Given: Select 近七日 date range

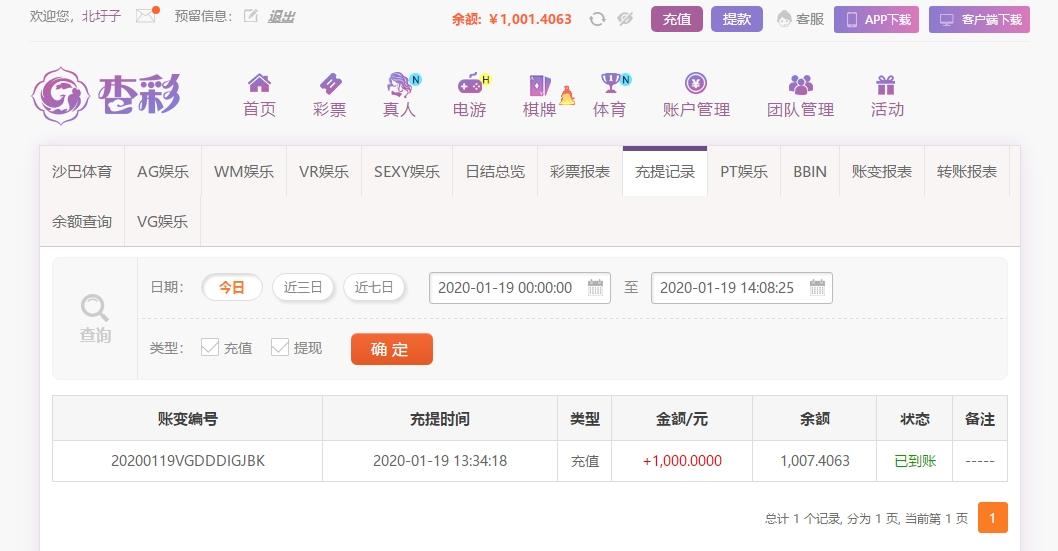Looking at the screenshot, I should coord(374,288).
